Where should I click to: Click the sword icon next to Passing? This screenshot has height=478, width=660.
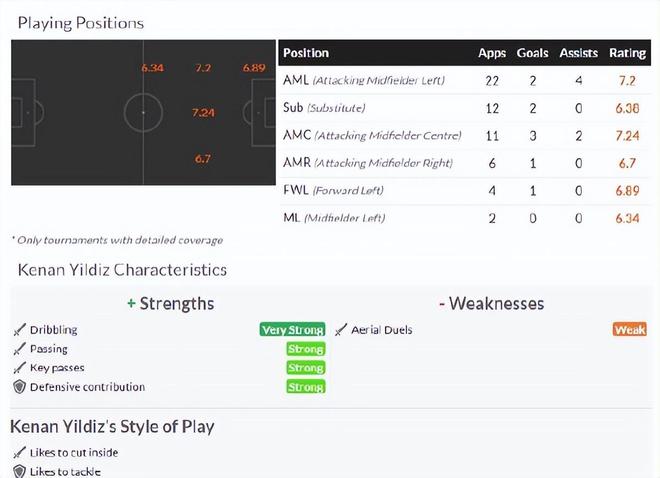tap(19, 349)
